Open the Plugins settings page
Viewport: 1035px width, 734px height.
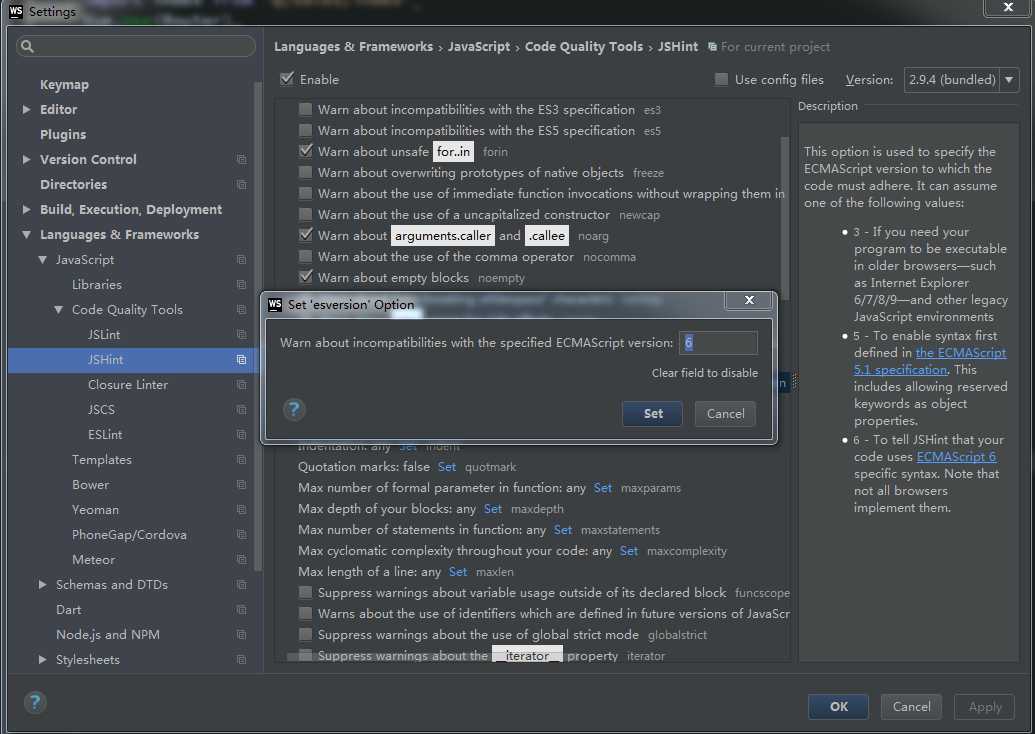[63, 135]
